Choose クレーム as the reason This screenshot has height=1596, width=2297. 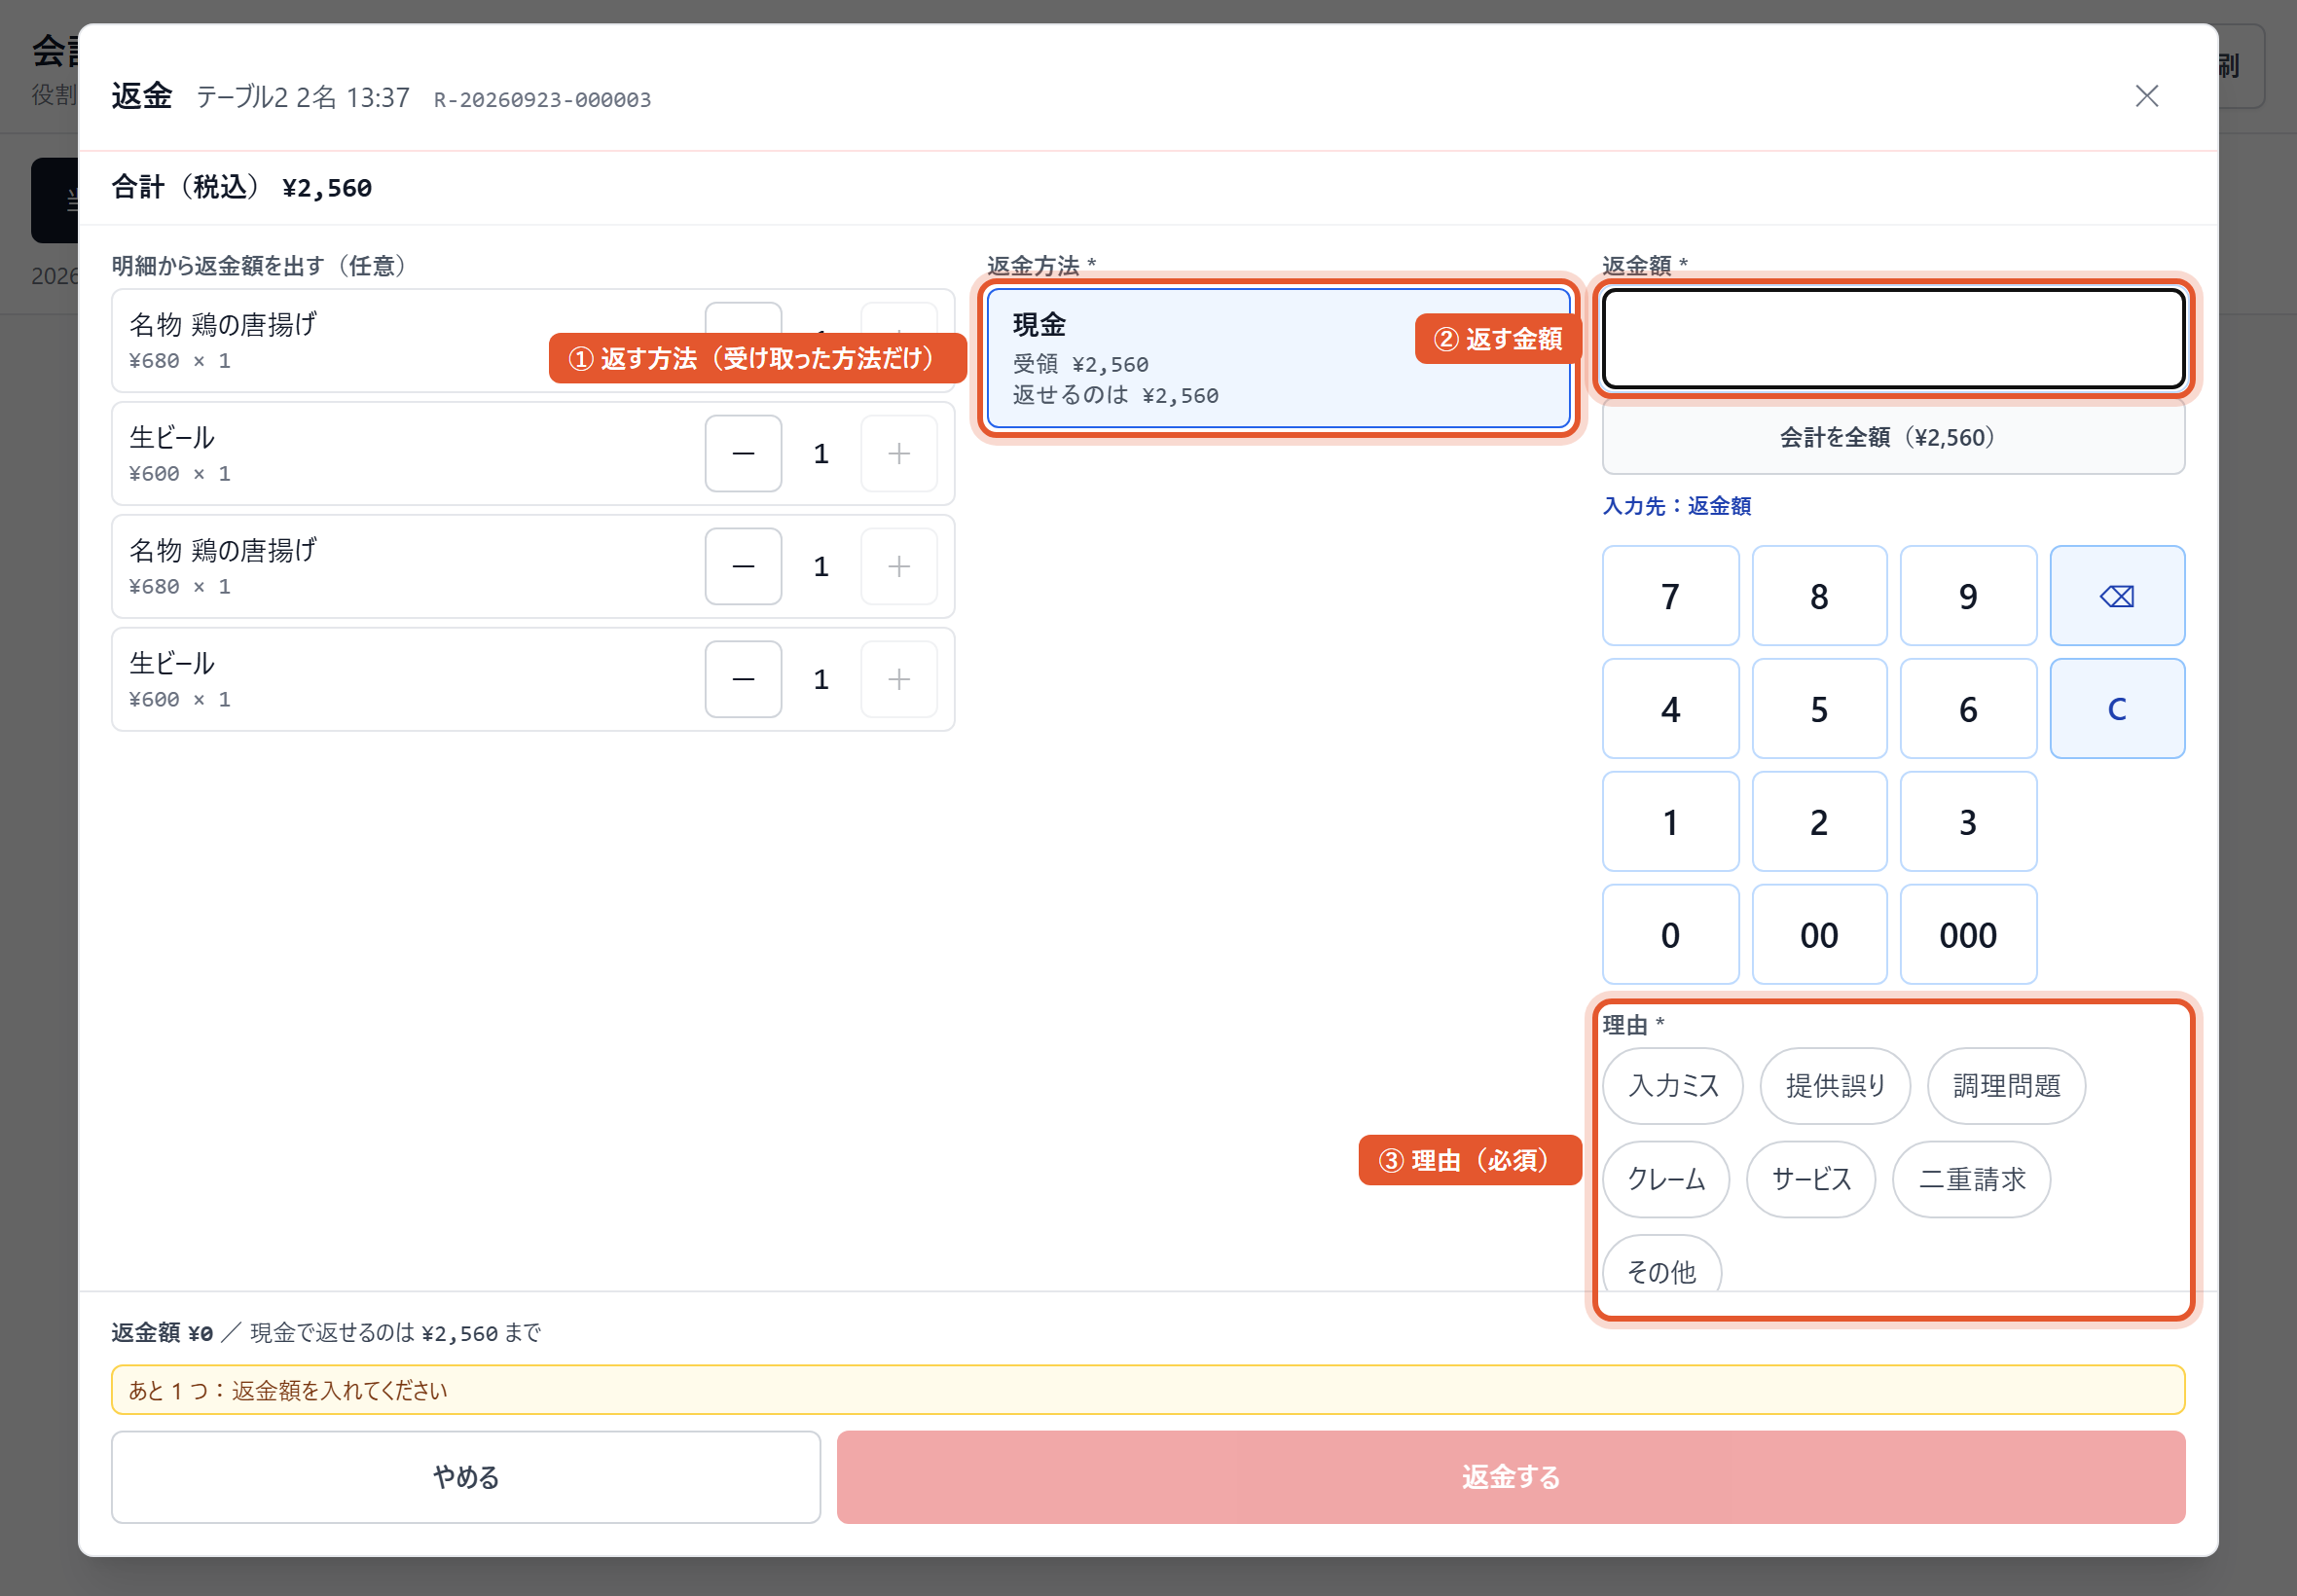pyautogui.click(x=1665, y=1179)
